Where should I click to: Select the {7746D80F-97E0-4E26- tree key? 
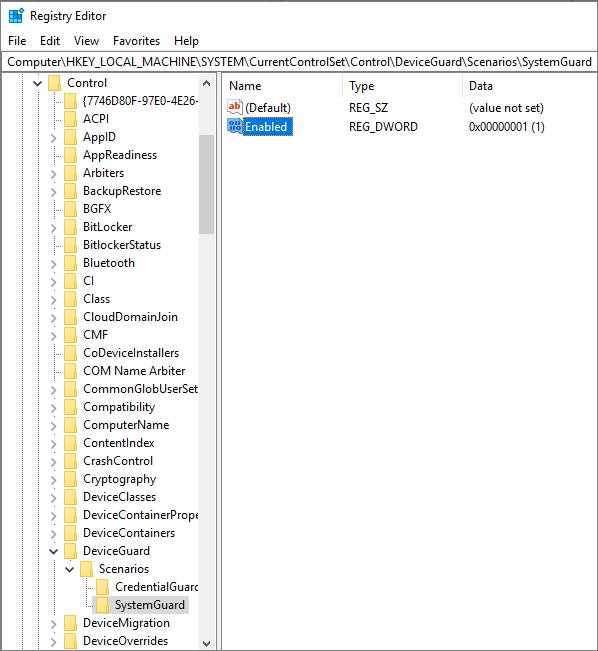[140, 101]
